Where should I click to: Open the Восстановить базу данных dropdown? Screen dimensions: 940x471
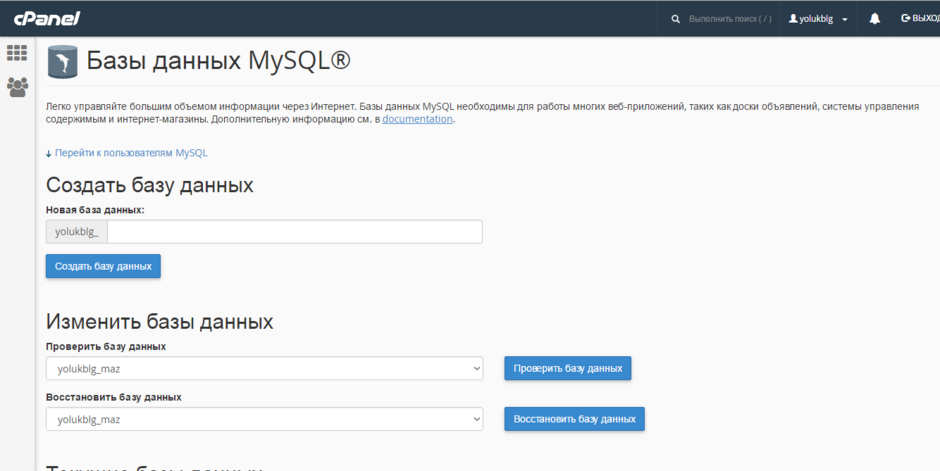(264, 419)
